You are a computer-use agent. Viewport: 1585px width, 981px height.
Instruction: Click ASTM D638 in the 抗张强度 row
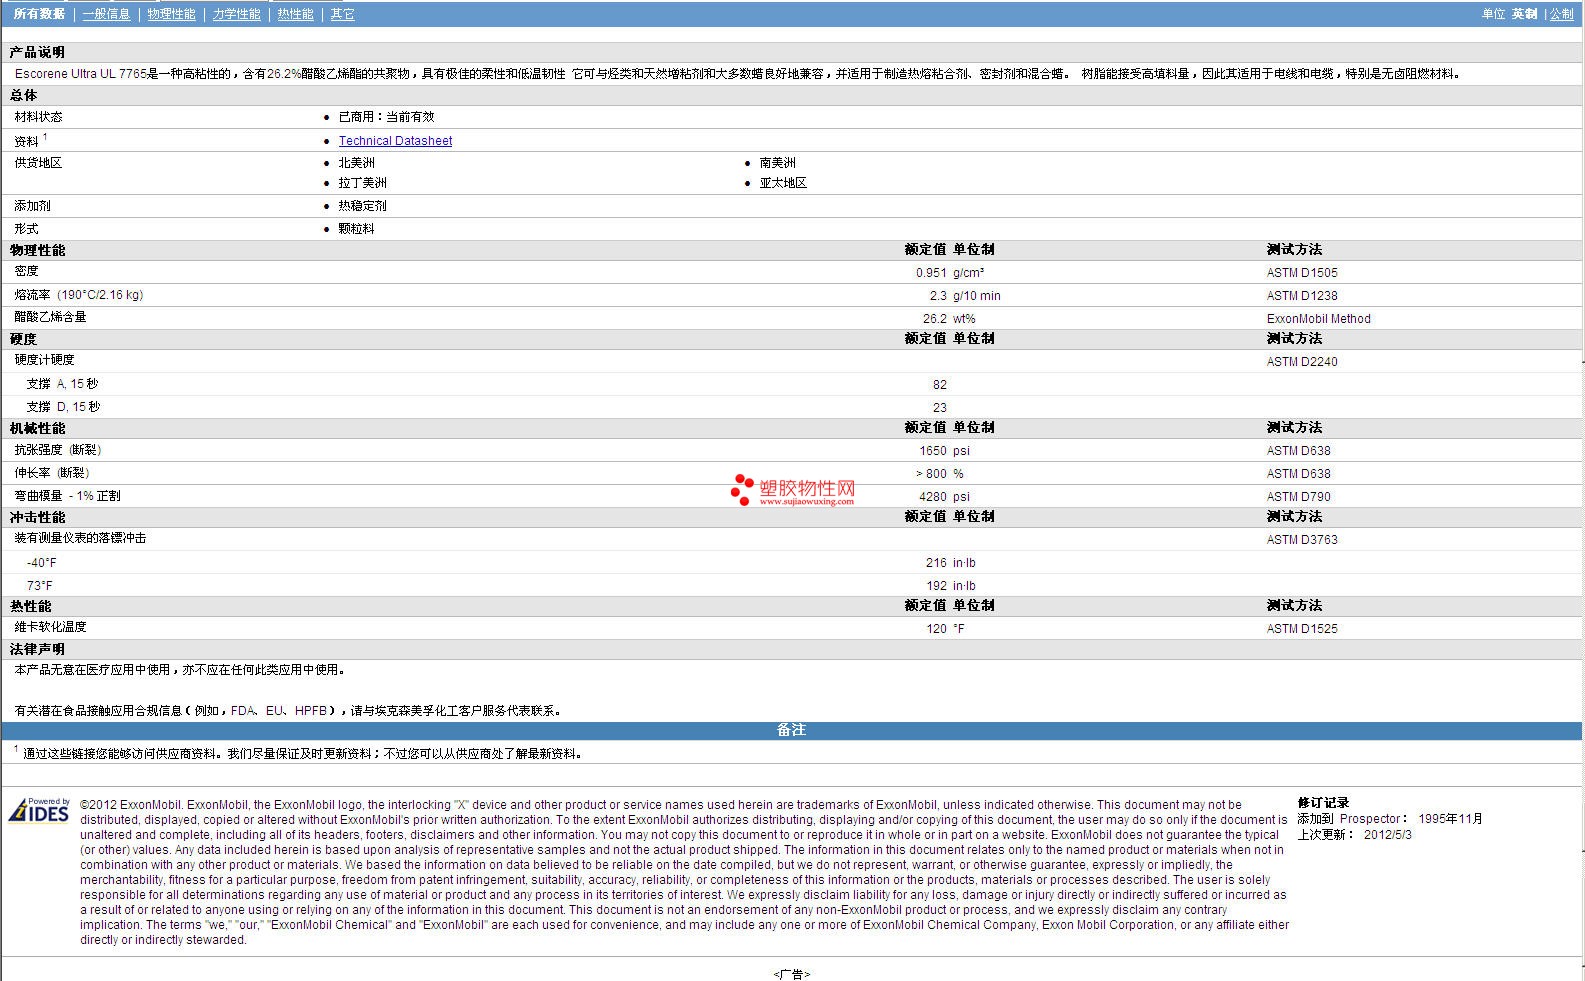(1298, 451)
